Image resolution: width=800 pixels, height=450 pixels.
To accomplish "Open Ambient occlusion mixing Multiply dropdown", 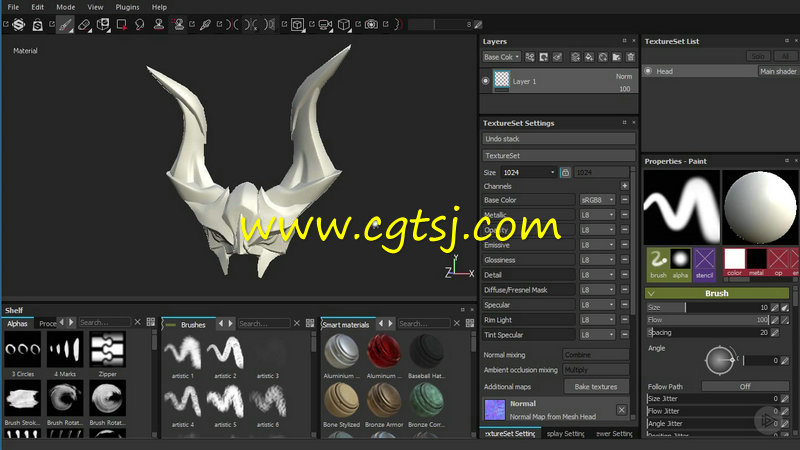I will coord(596,369).
